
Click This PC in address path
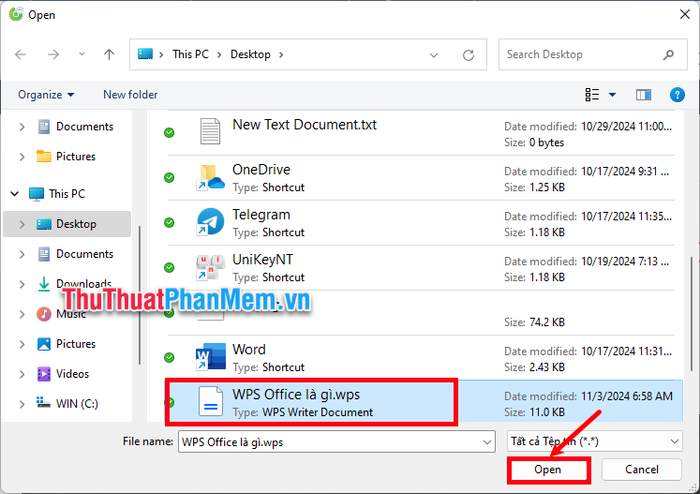tap(190, 54)
